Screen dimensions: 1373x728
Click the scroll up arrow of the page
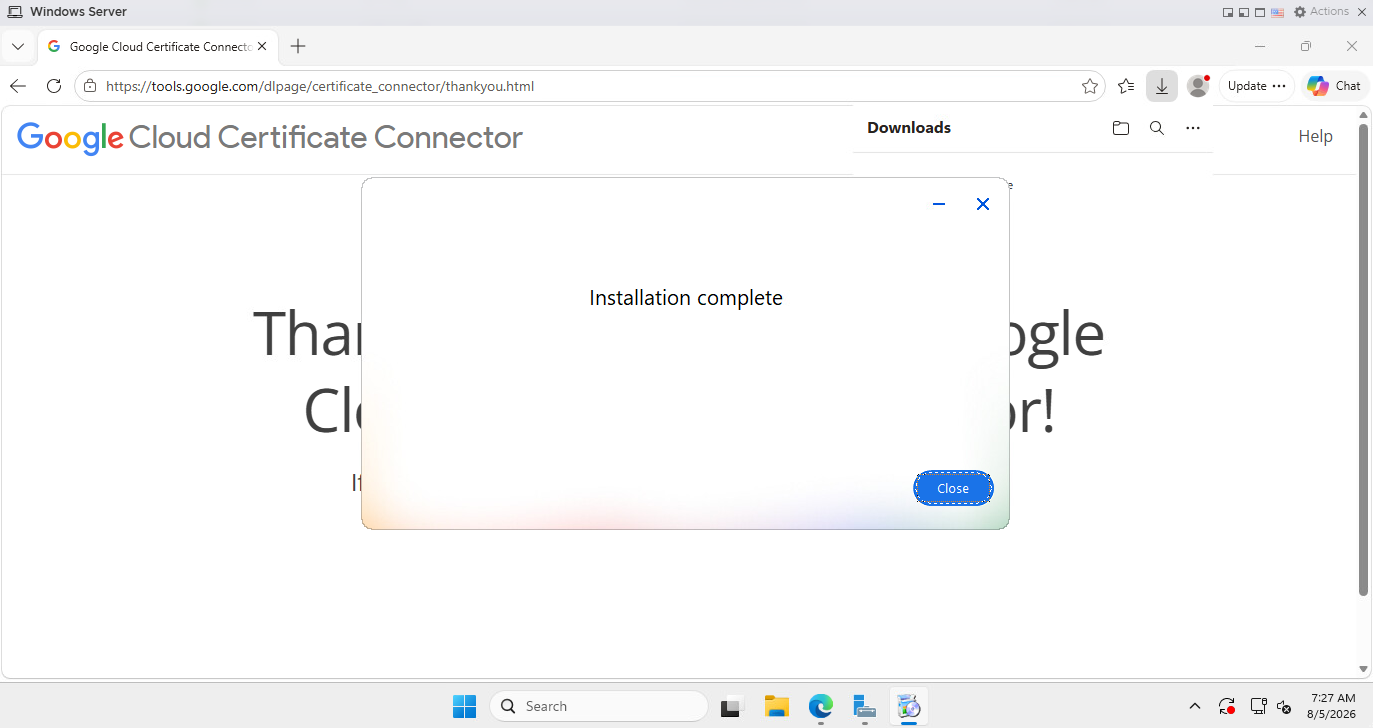[1363, 115]
